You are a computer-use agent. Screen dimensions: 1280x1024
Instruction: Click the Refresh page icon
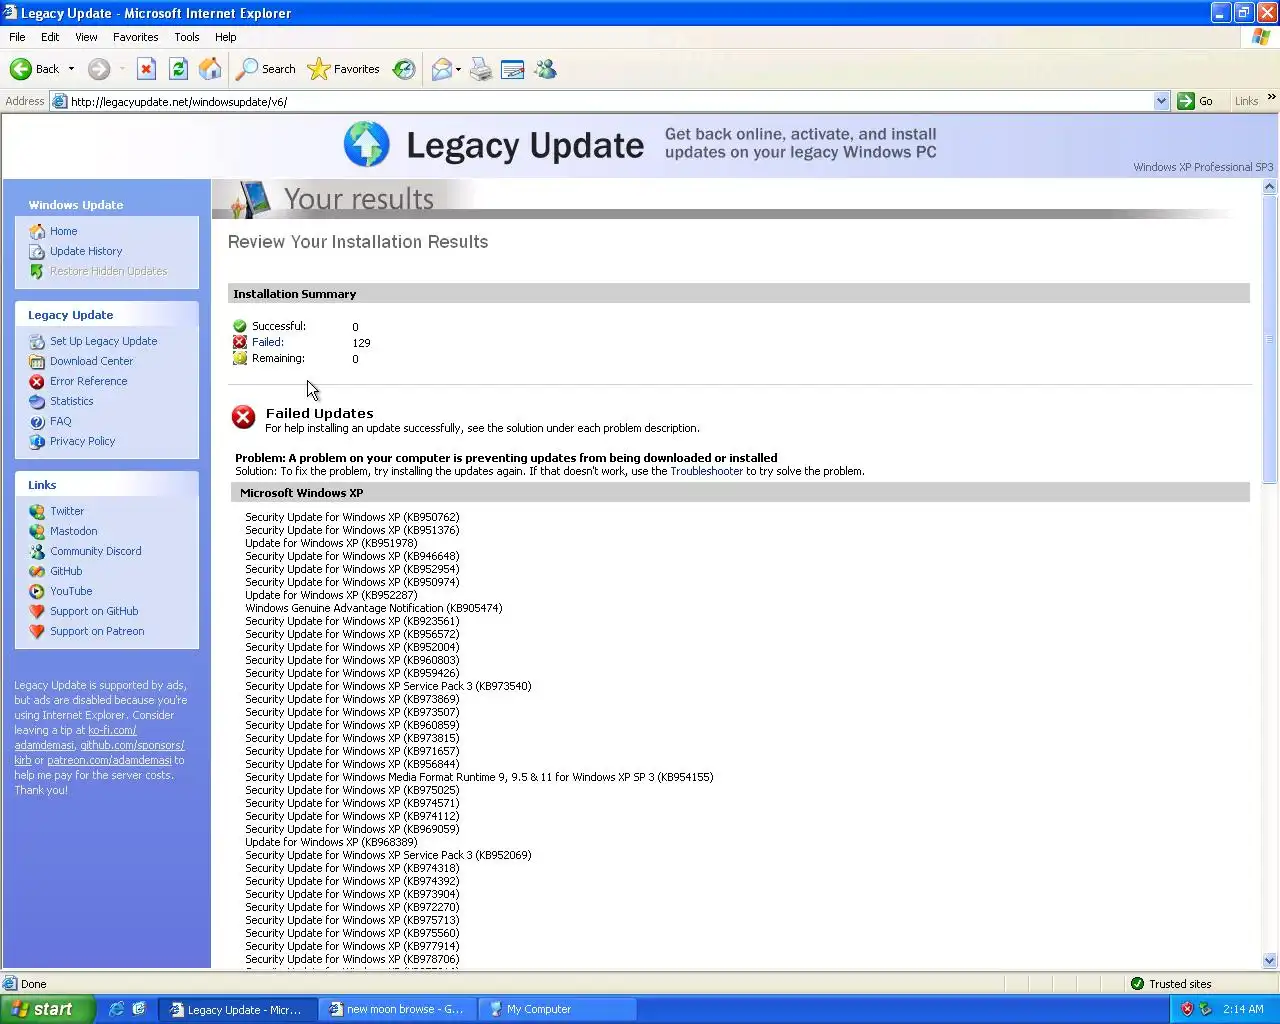178,69
